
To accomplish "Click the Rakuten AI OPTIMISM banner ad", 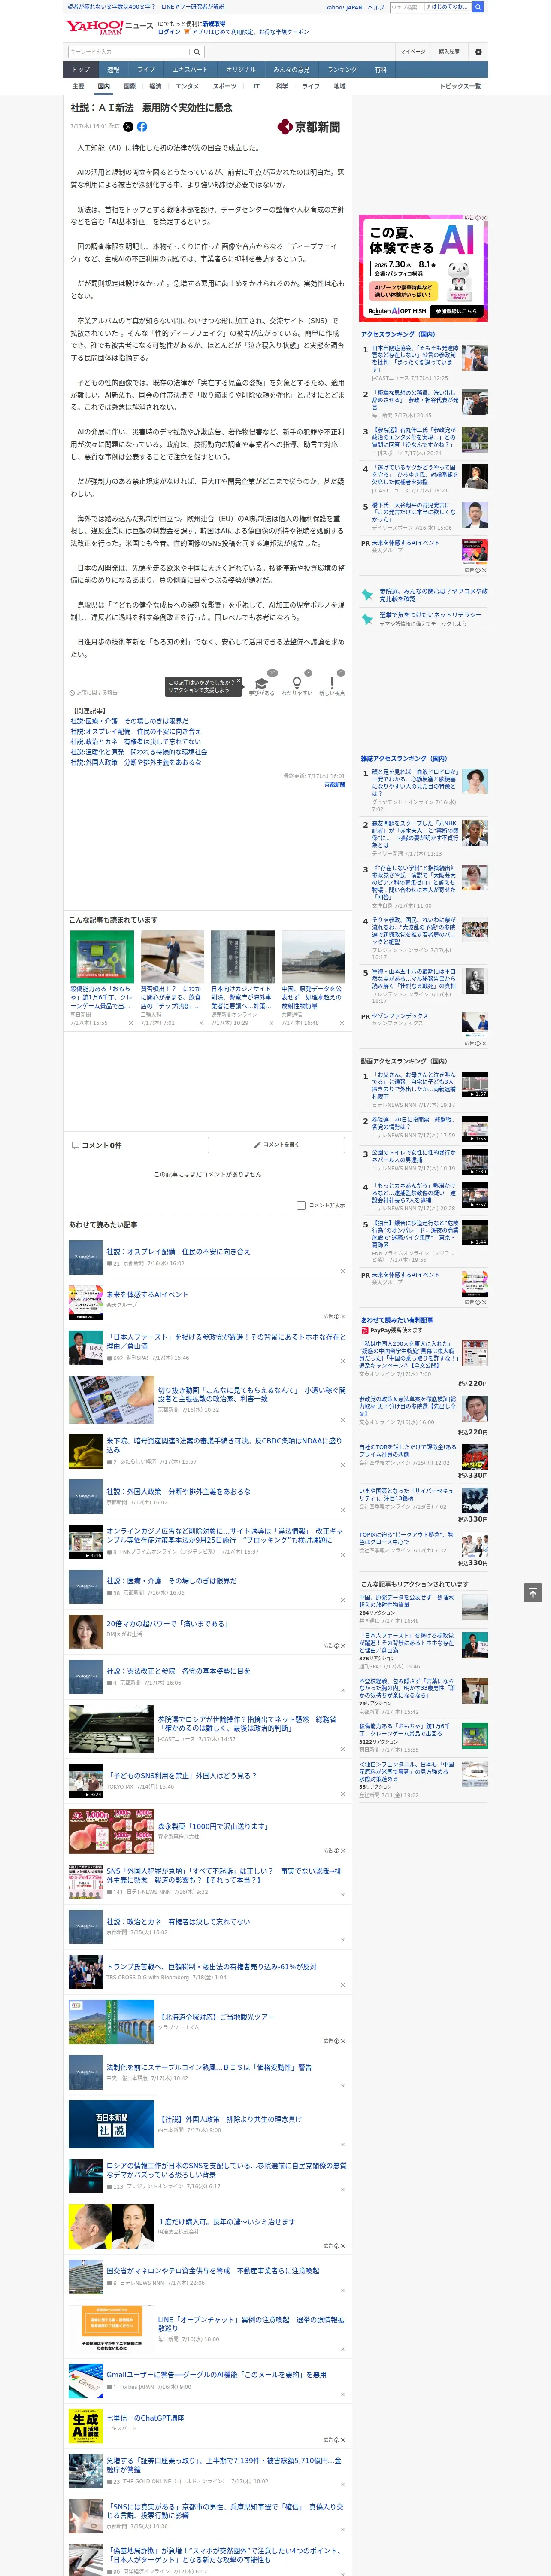I will point(423,268).
